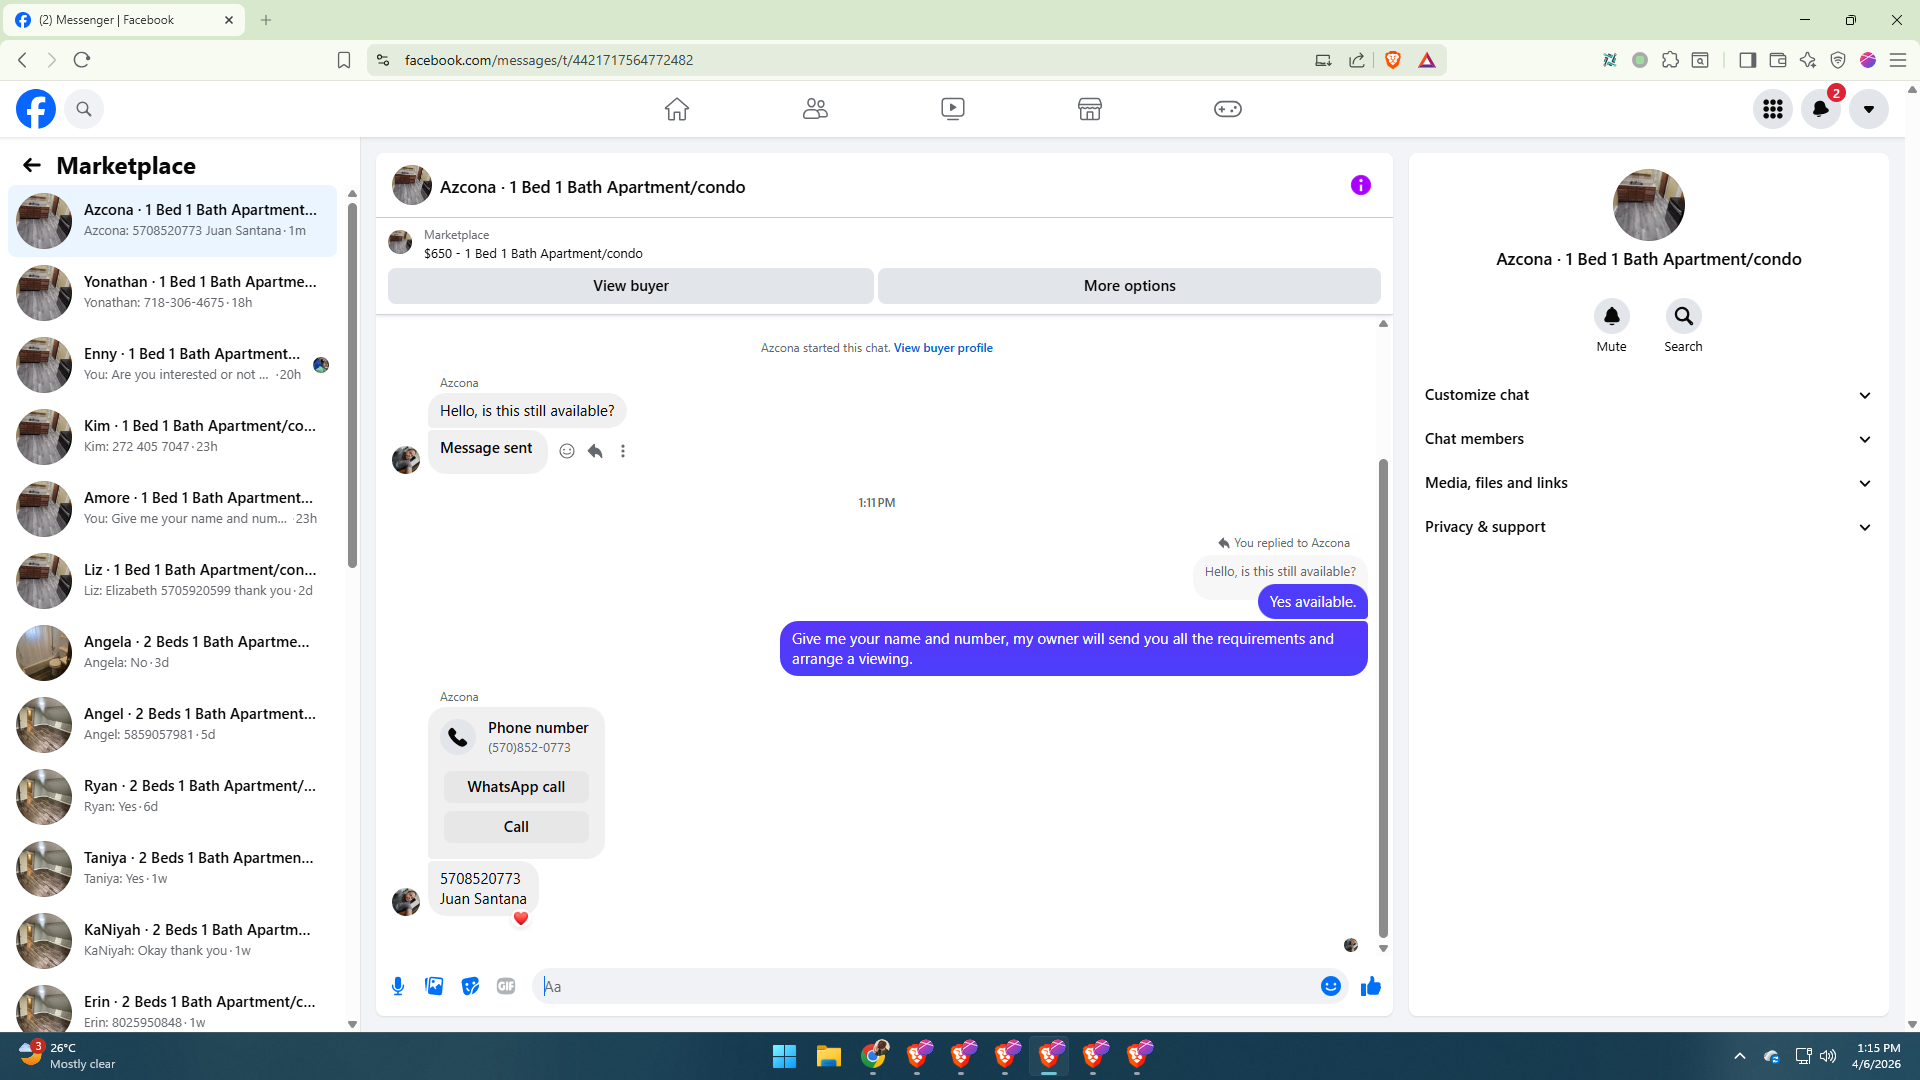
Task: Click the heart reaction on Juan Santana message
Action: pos(521,918)
